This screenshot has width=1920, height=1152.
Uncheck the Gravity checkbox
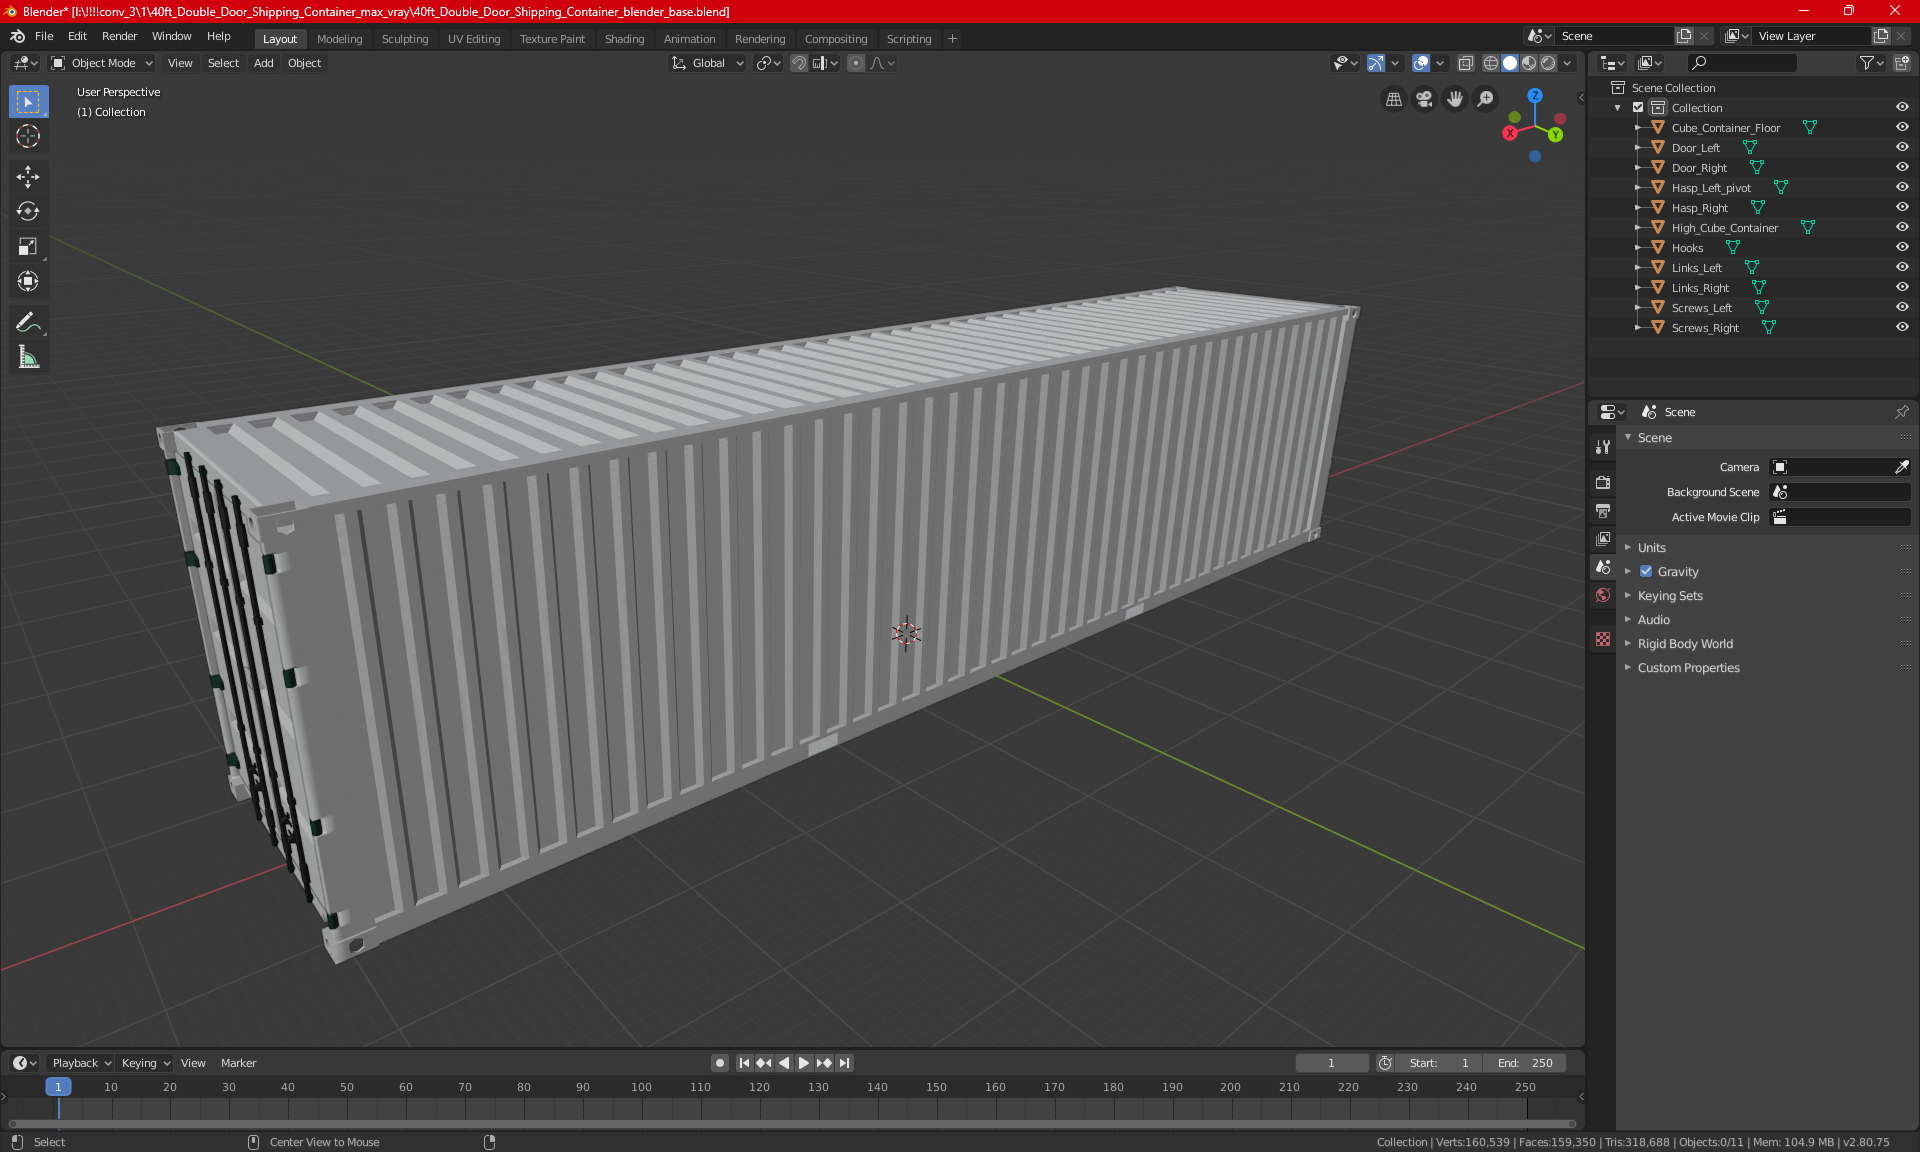tap(1646, 572)
